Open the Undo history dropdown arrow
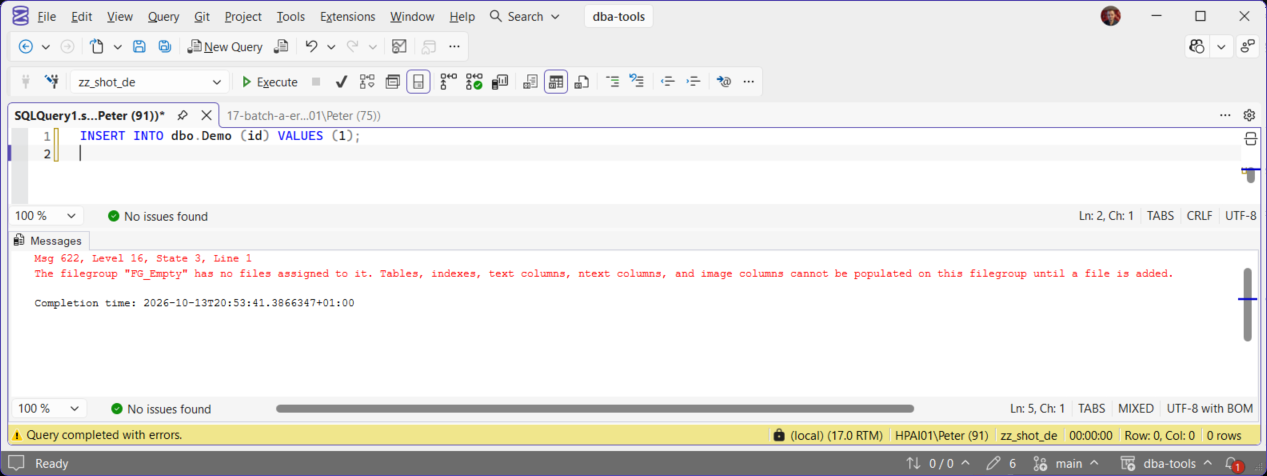1267x476 pixels. coord(330,46)
